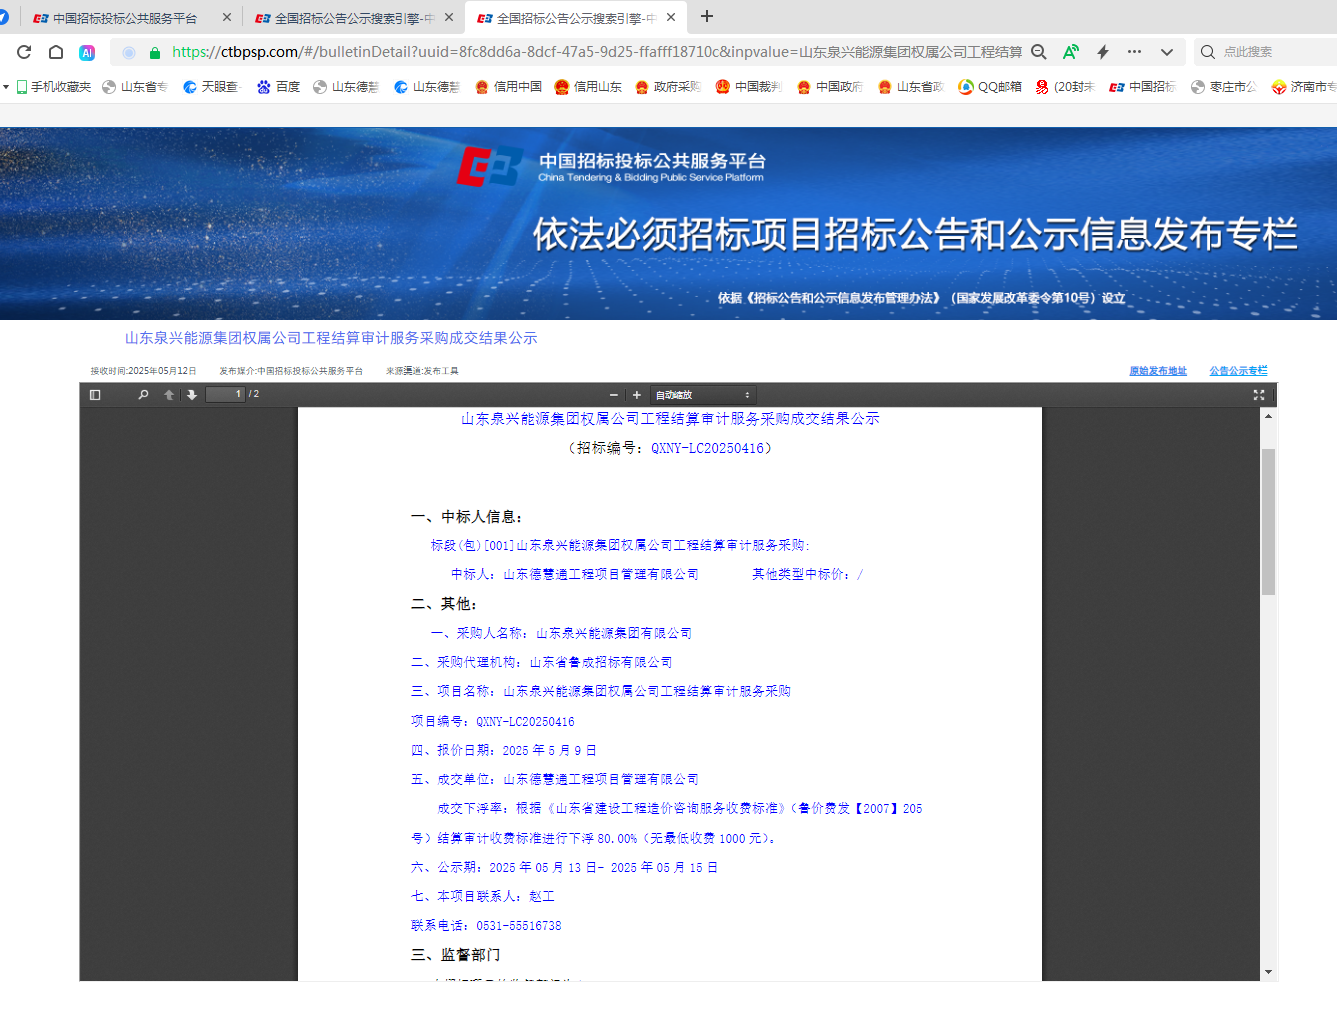Open the 百度 bookmark
This screenshot has width=1337, height=1033.
[278, 87]
